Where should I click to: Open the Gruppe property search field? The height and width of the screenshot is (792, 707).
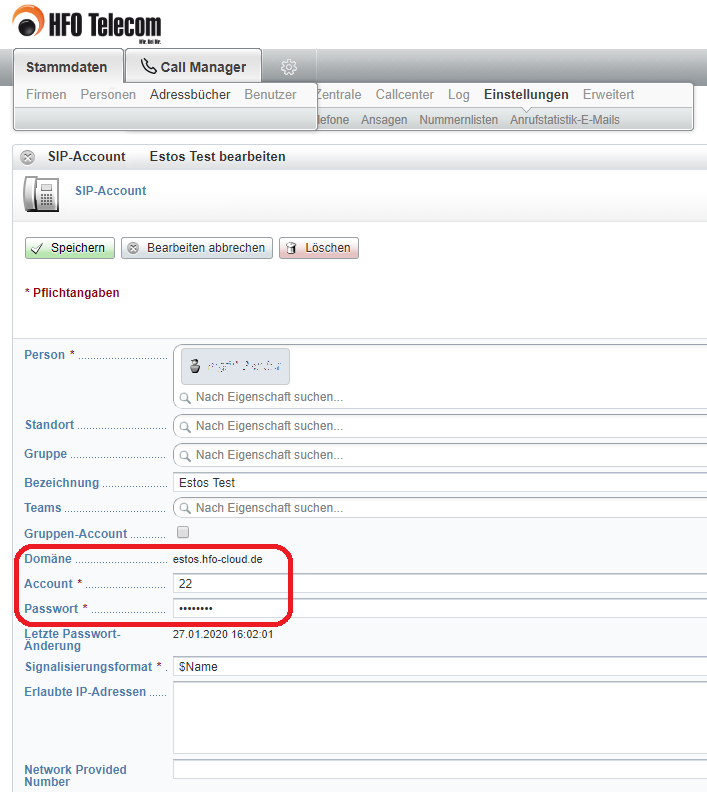tap(440, 455)
